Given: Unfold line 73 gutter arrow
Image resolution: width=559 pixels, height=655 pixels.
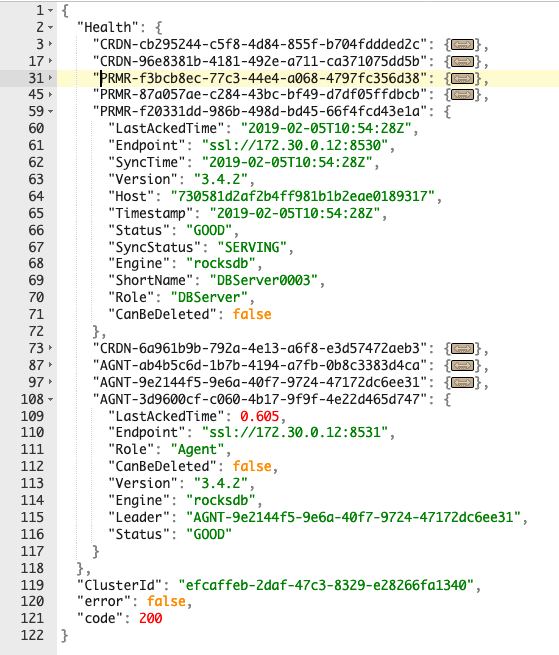Looking at the screenshot, I should coord(51,348).
